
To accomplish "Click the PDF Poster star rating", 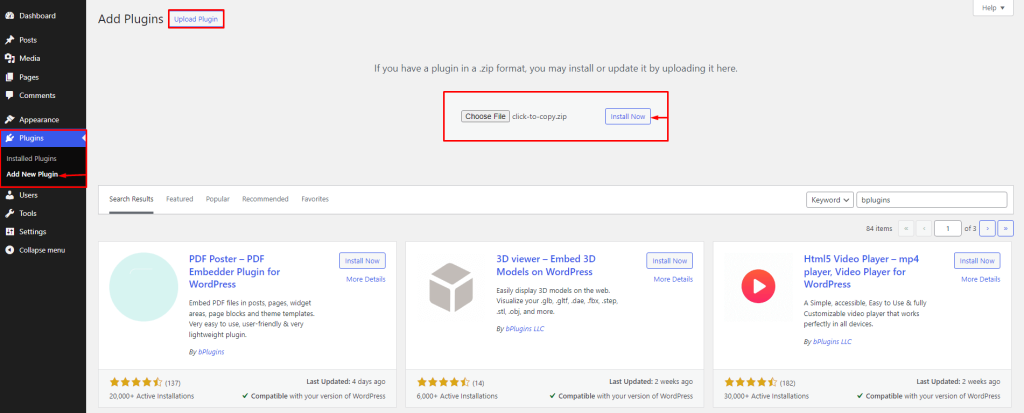I will click(x=136, y=382).
